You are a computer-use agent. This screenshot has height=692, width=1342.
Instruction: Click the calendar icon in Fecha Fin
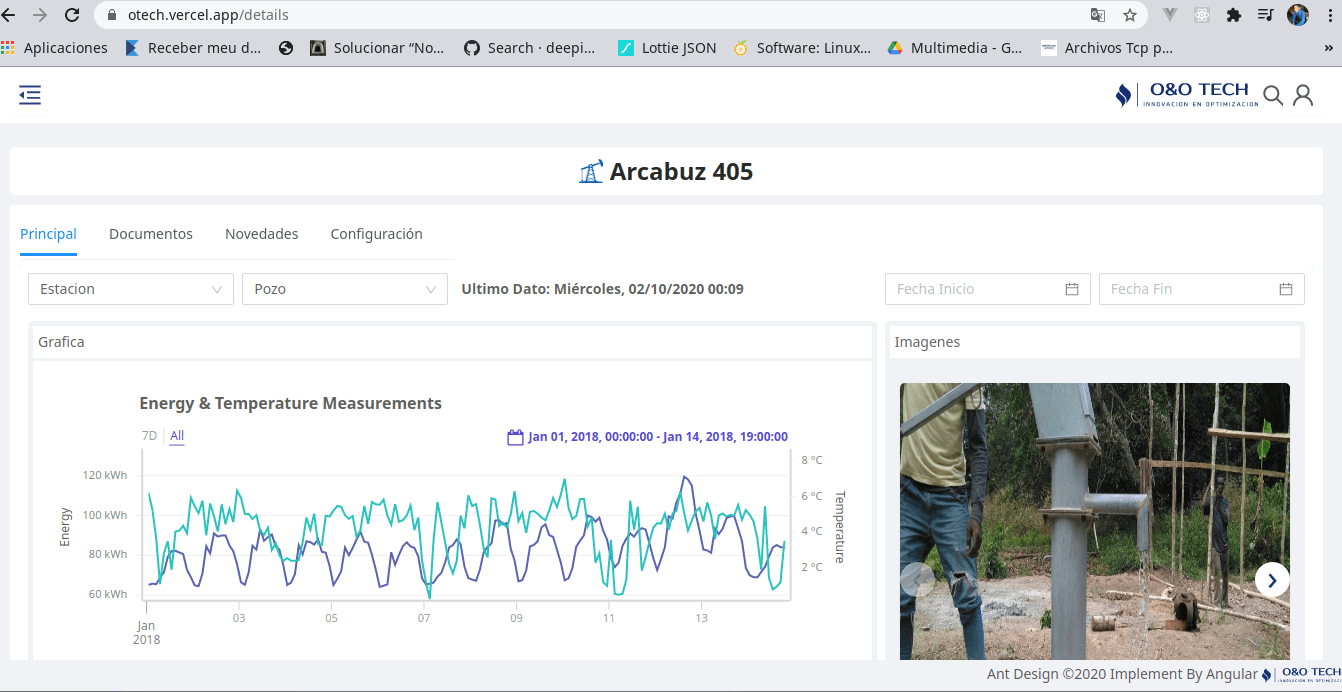pos(1286,289)
